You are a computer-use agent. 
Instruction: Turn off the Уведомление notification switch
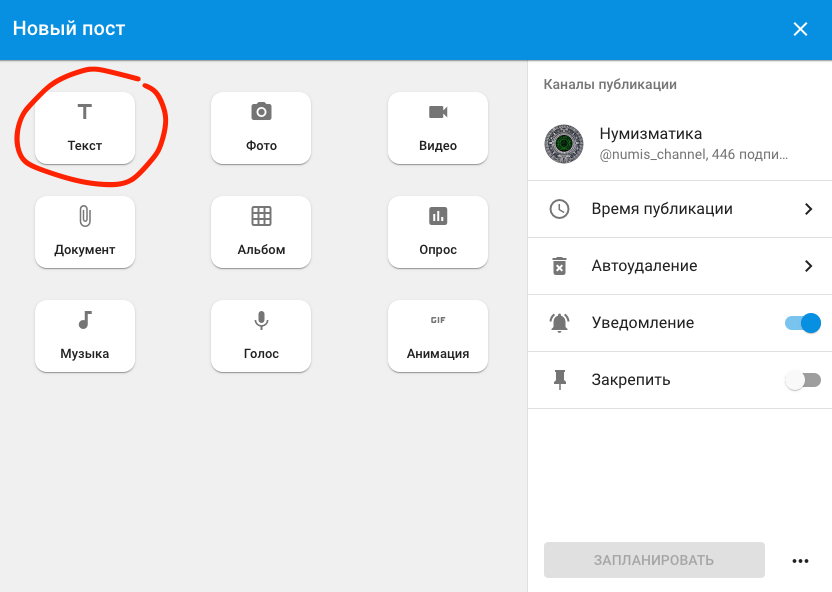click(803, 323)
